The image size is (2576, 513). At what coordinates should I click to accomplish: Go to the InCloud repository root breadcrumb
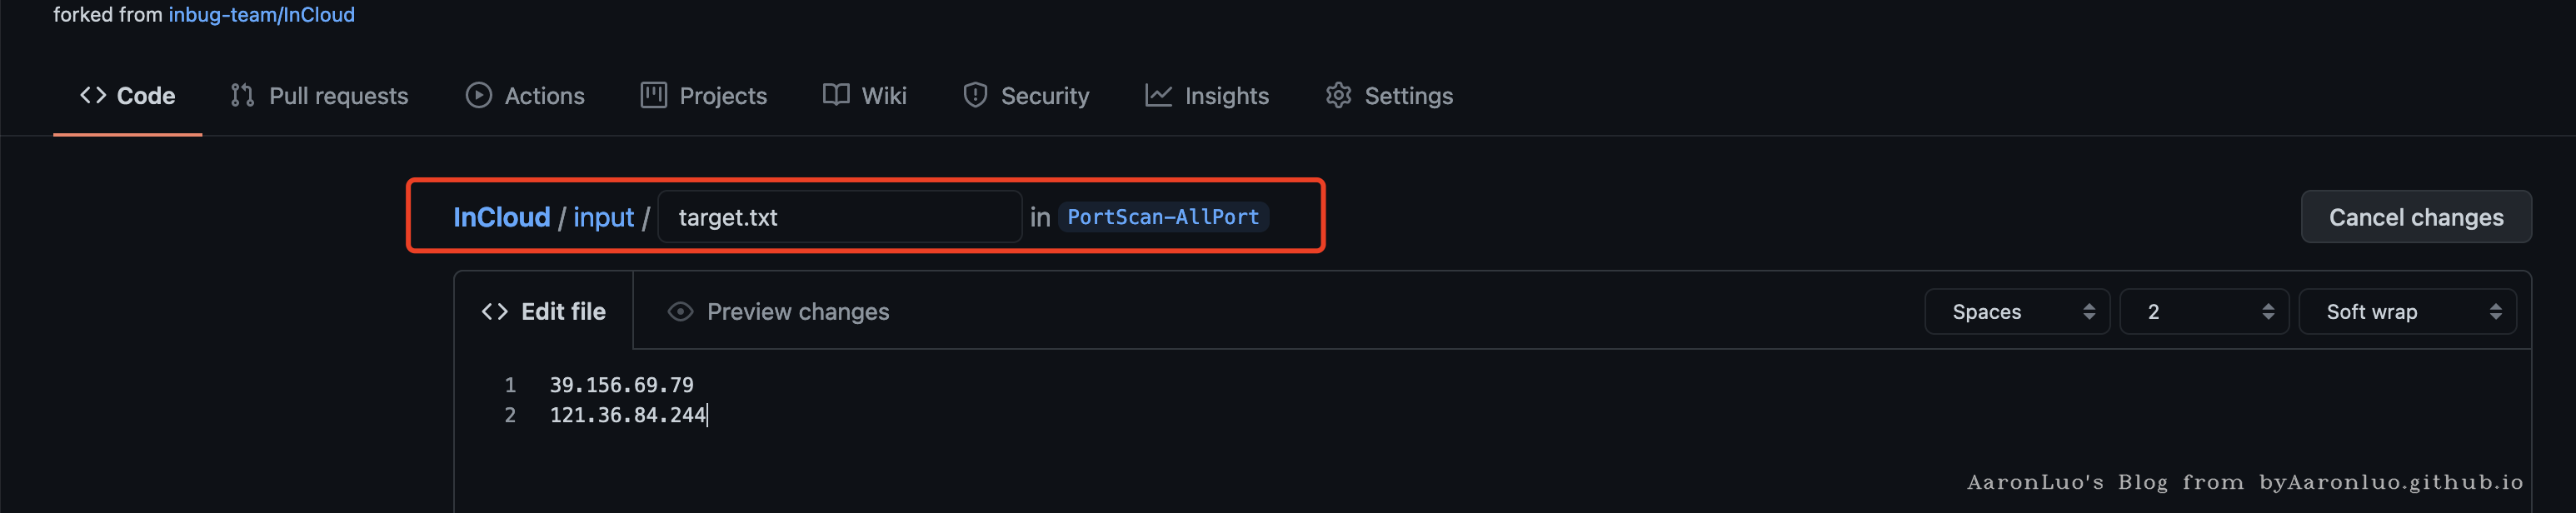[501, 217]
